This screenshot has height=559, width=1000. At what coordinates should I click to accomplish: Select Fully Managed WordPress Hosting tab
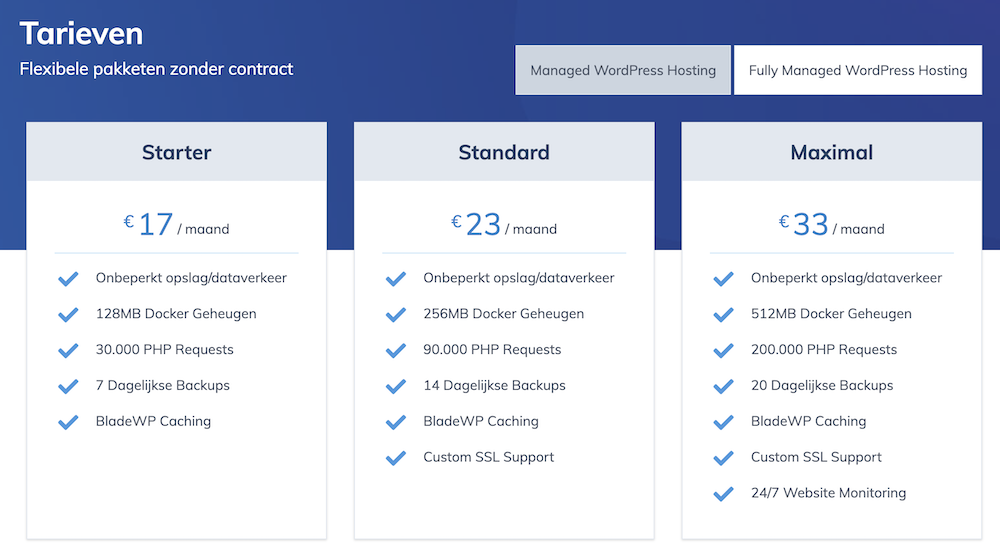pyautogui.click(x=858, y=71)
